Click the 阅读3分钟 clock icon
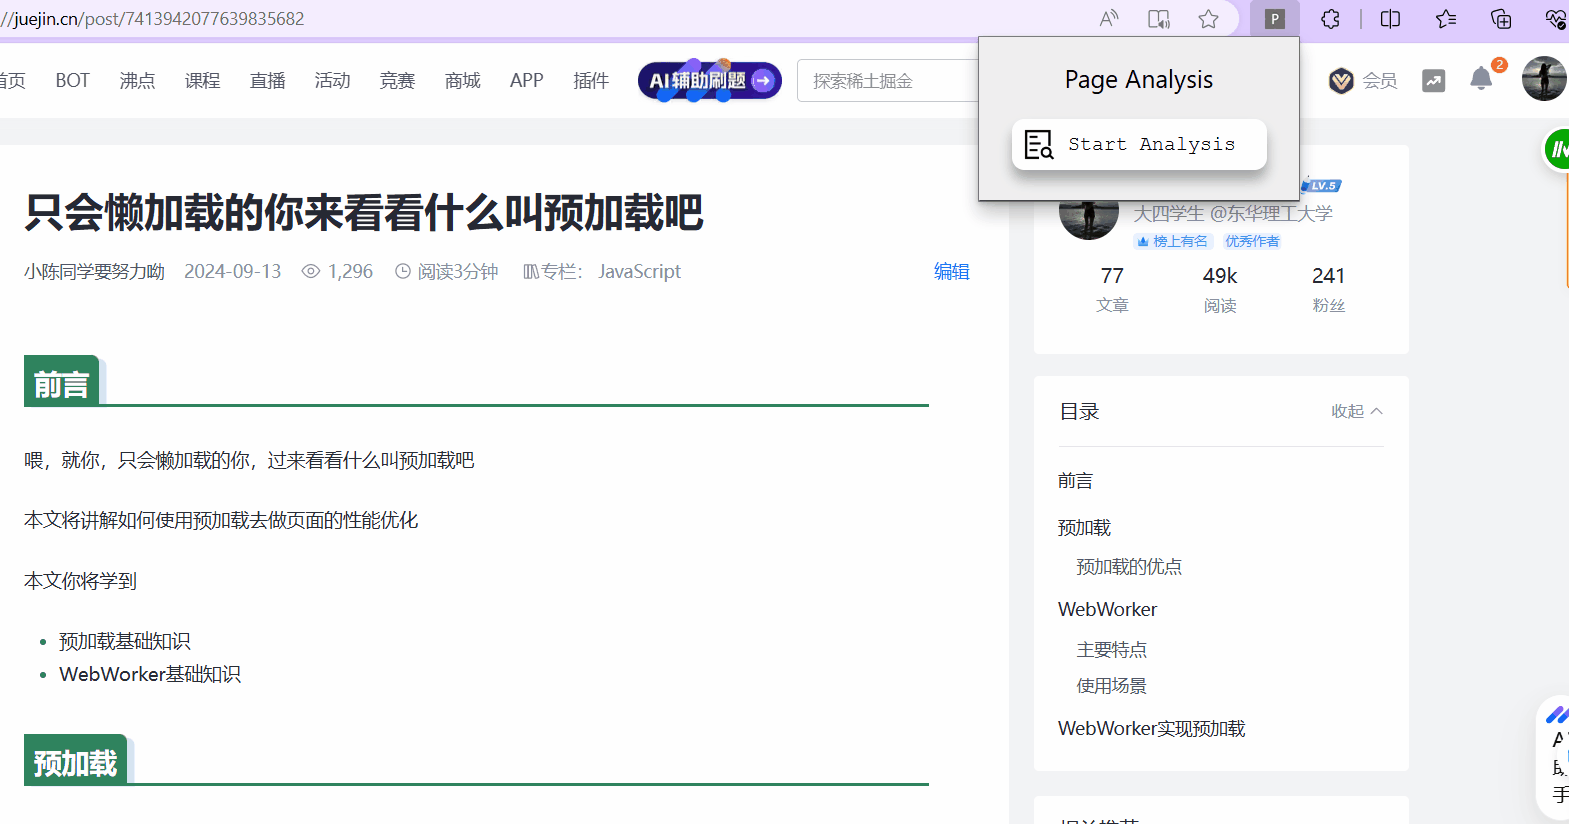The width and height of the screenshot is (1569, 824). (x=403, y=272)
